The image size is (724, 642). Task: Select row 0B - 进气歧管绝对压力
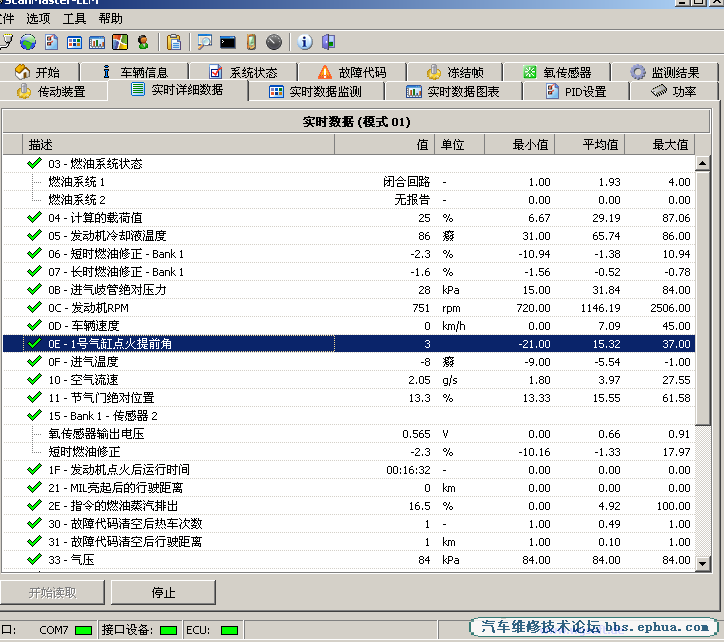tap(349, 290)
